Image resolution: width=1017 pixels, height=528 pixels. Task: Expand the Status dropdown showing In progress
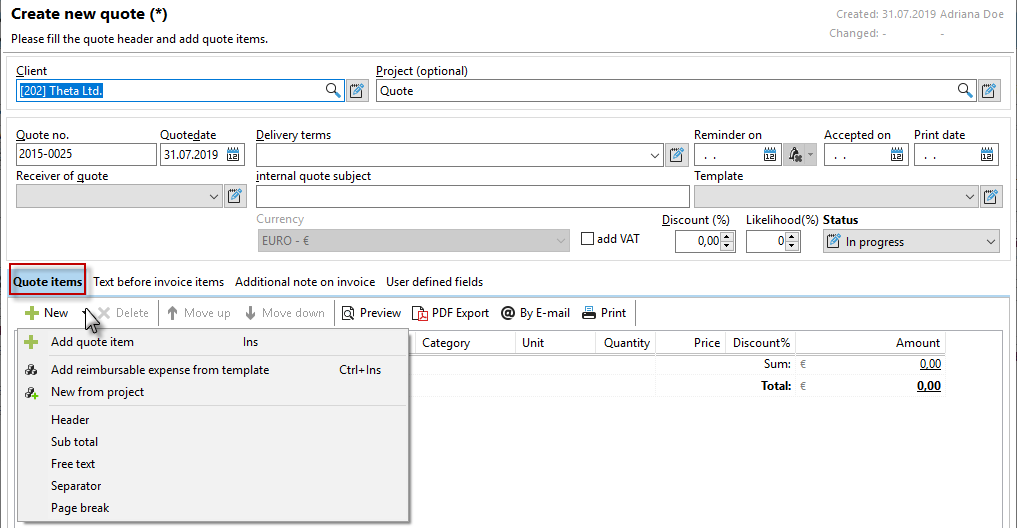coord(991,242)
